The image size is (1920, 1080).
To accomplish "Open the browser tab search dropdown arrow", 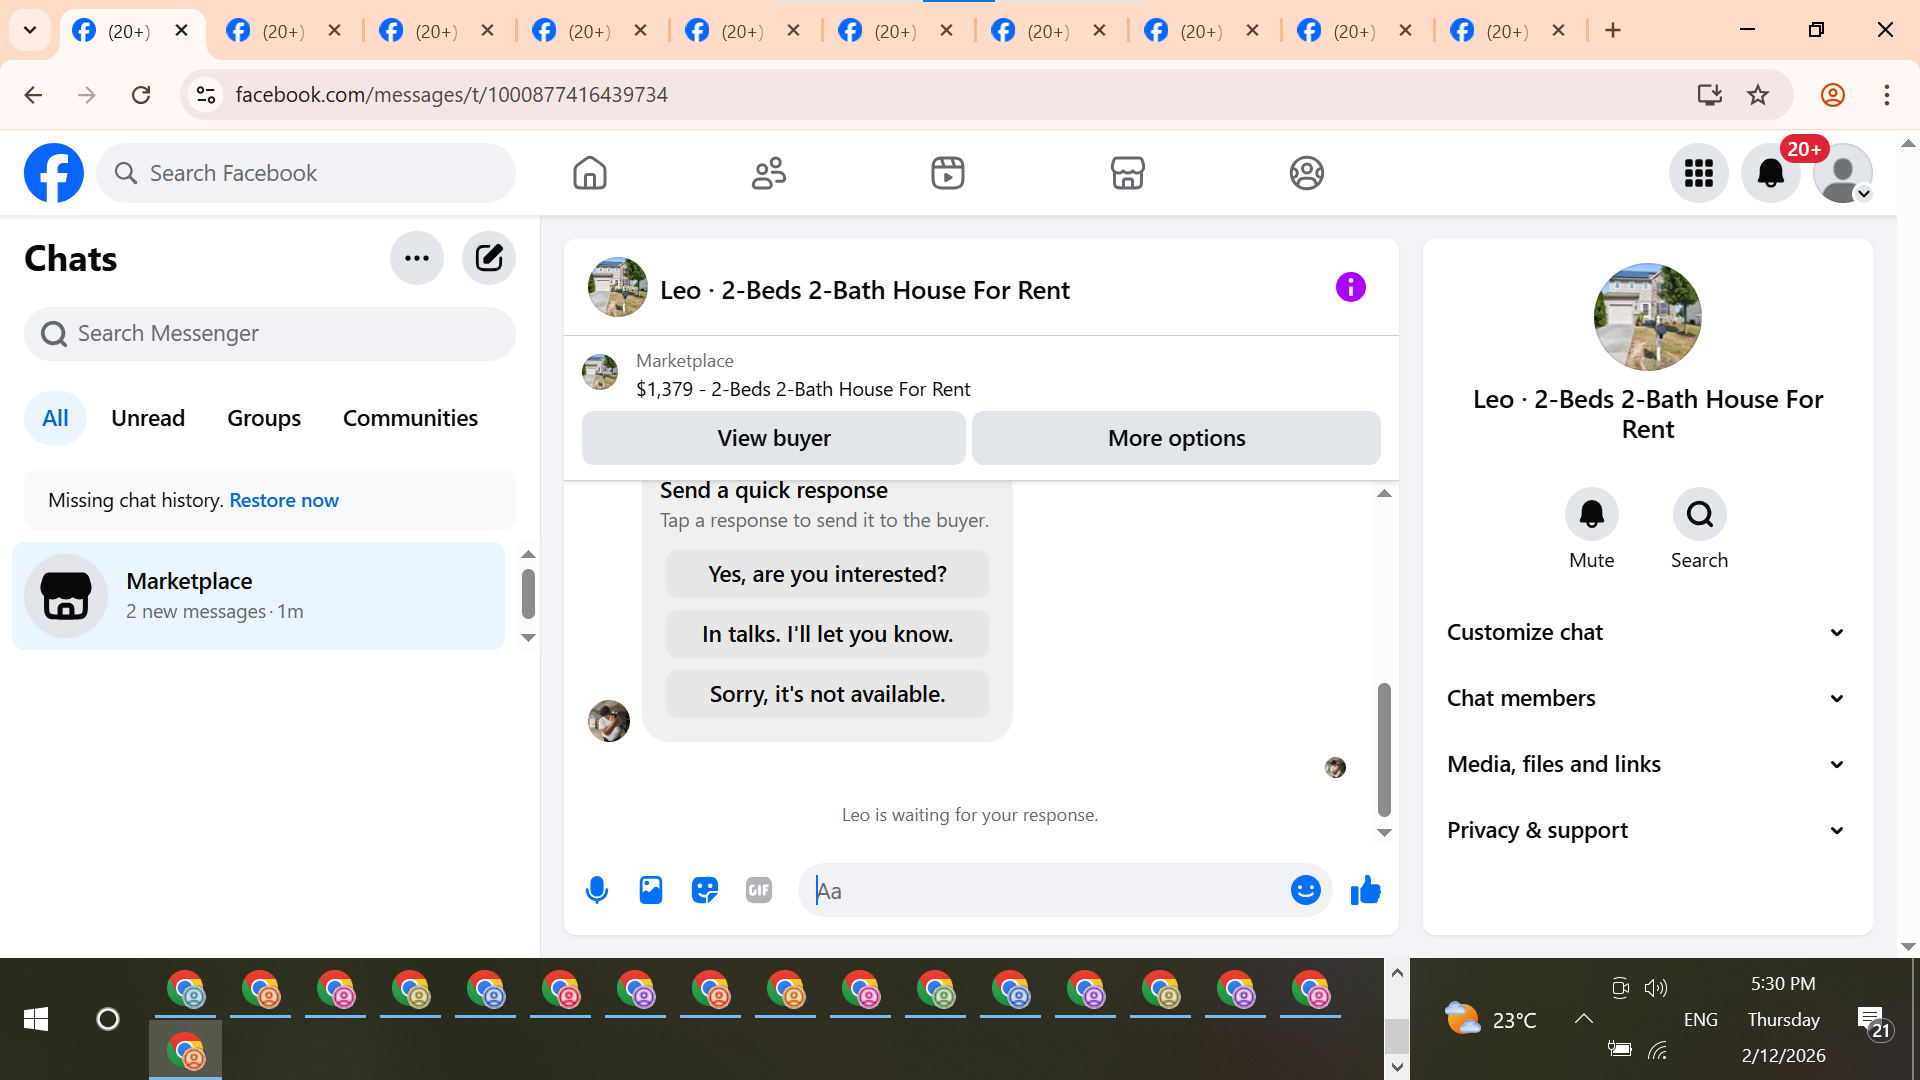I will click(30, 30).
